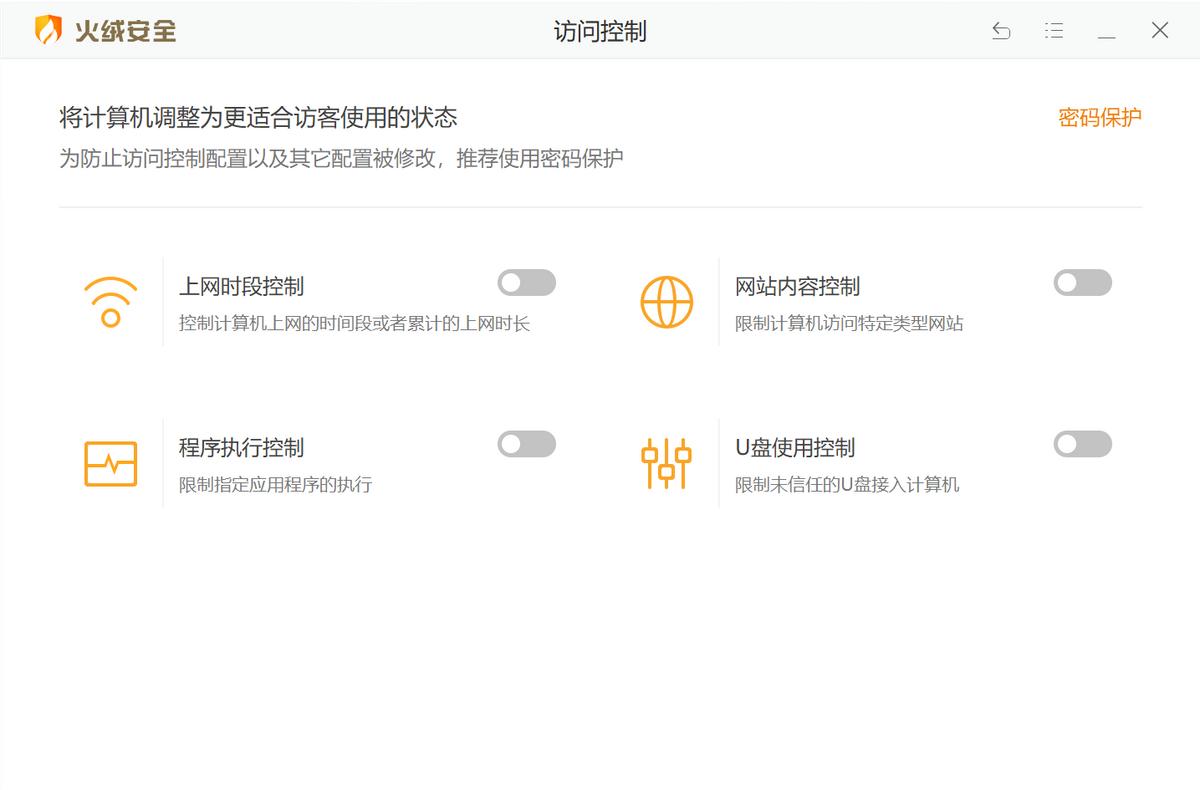1200x790 pixels.
Task: Turn on the 网站内容控制 switch
Action: (x=1082, y=283)
